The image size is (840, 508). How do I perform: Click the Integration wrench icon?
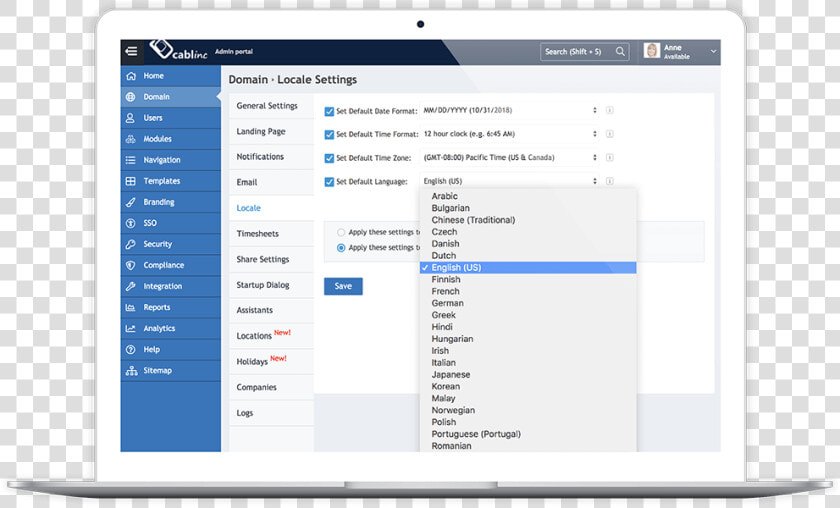pyautogui.click(x=131, y=286)
